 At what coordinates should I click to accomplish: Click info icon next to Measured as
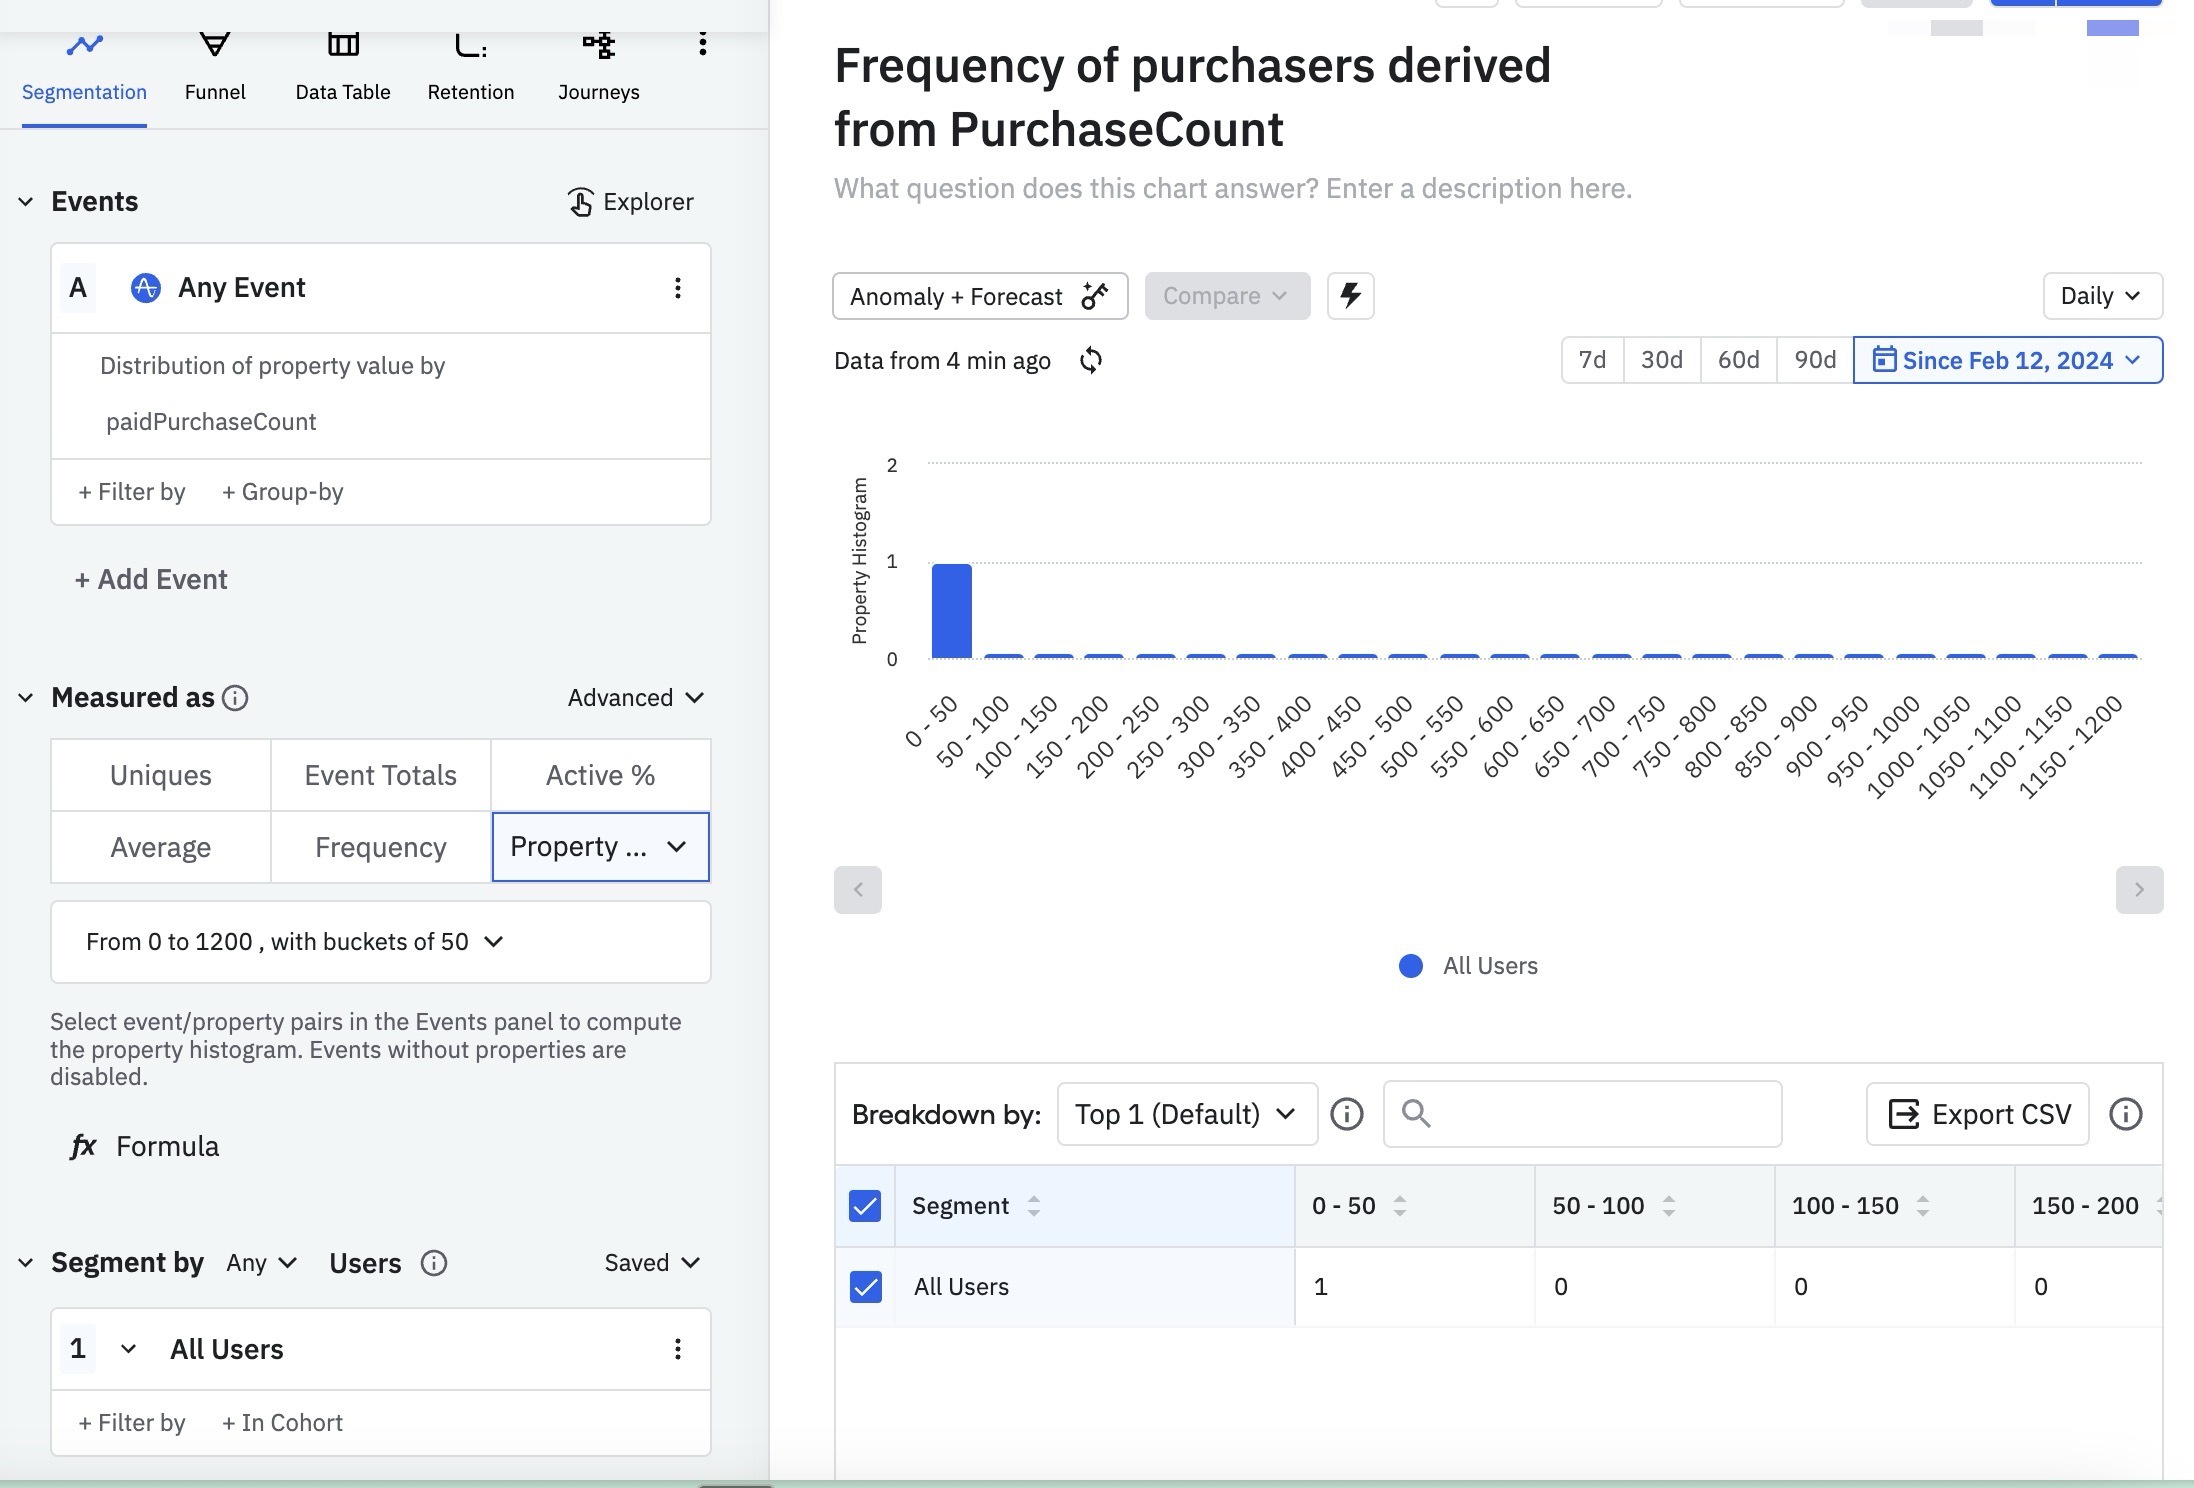[235, 698]
